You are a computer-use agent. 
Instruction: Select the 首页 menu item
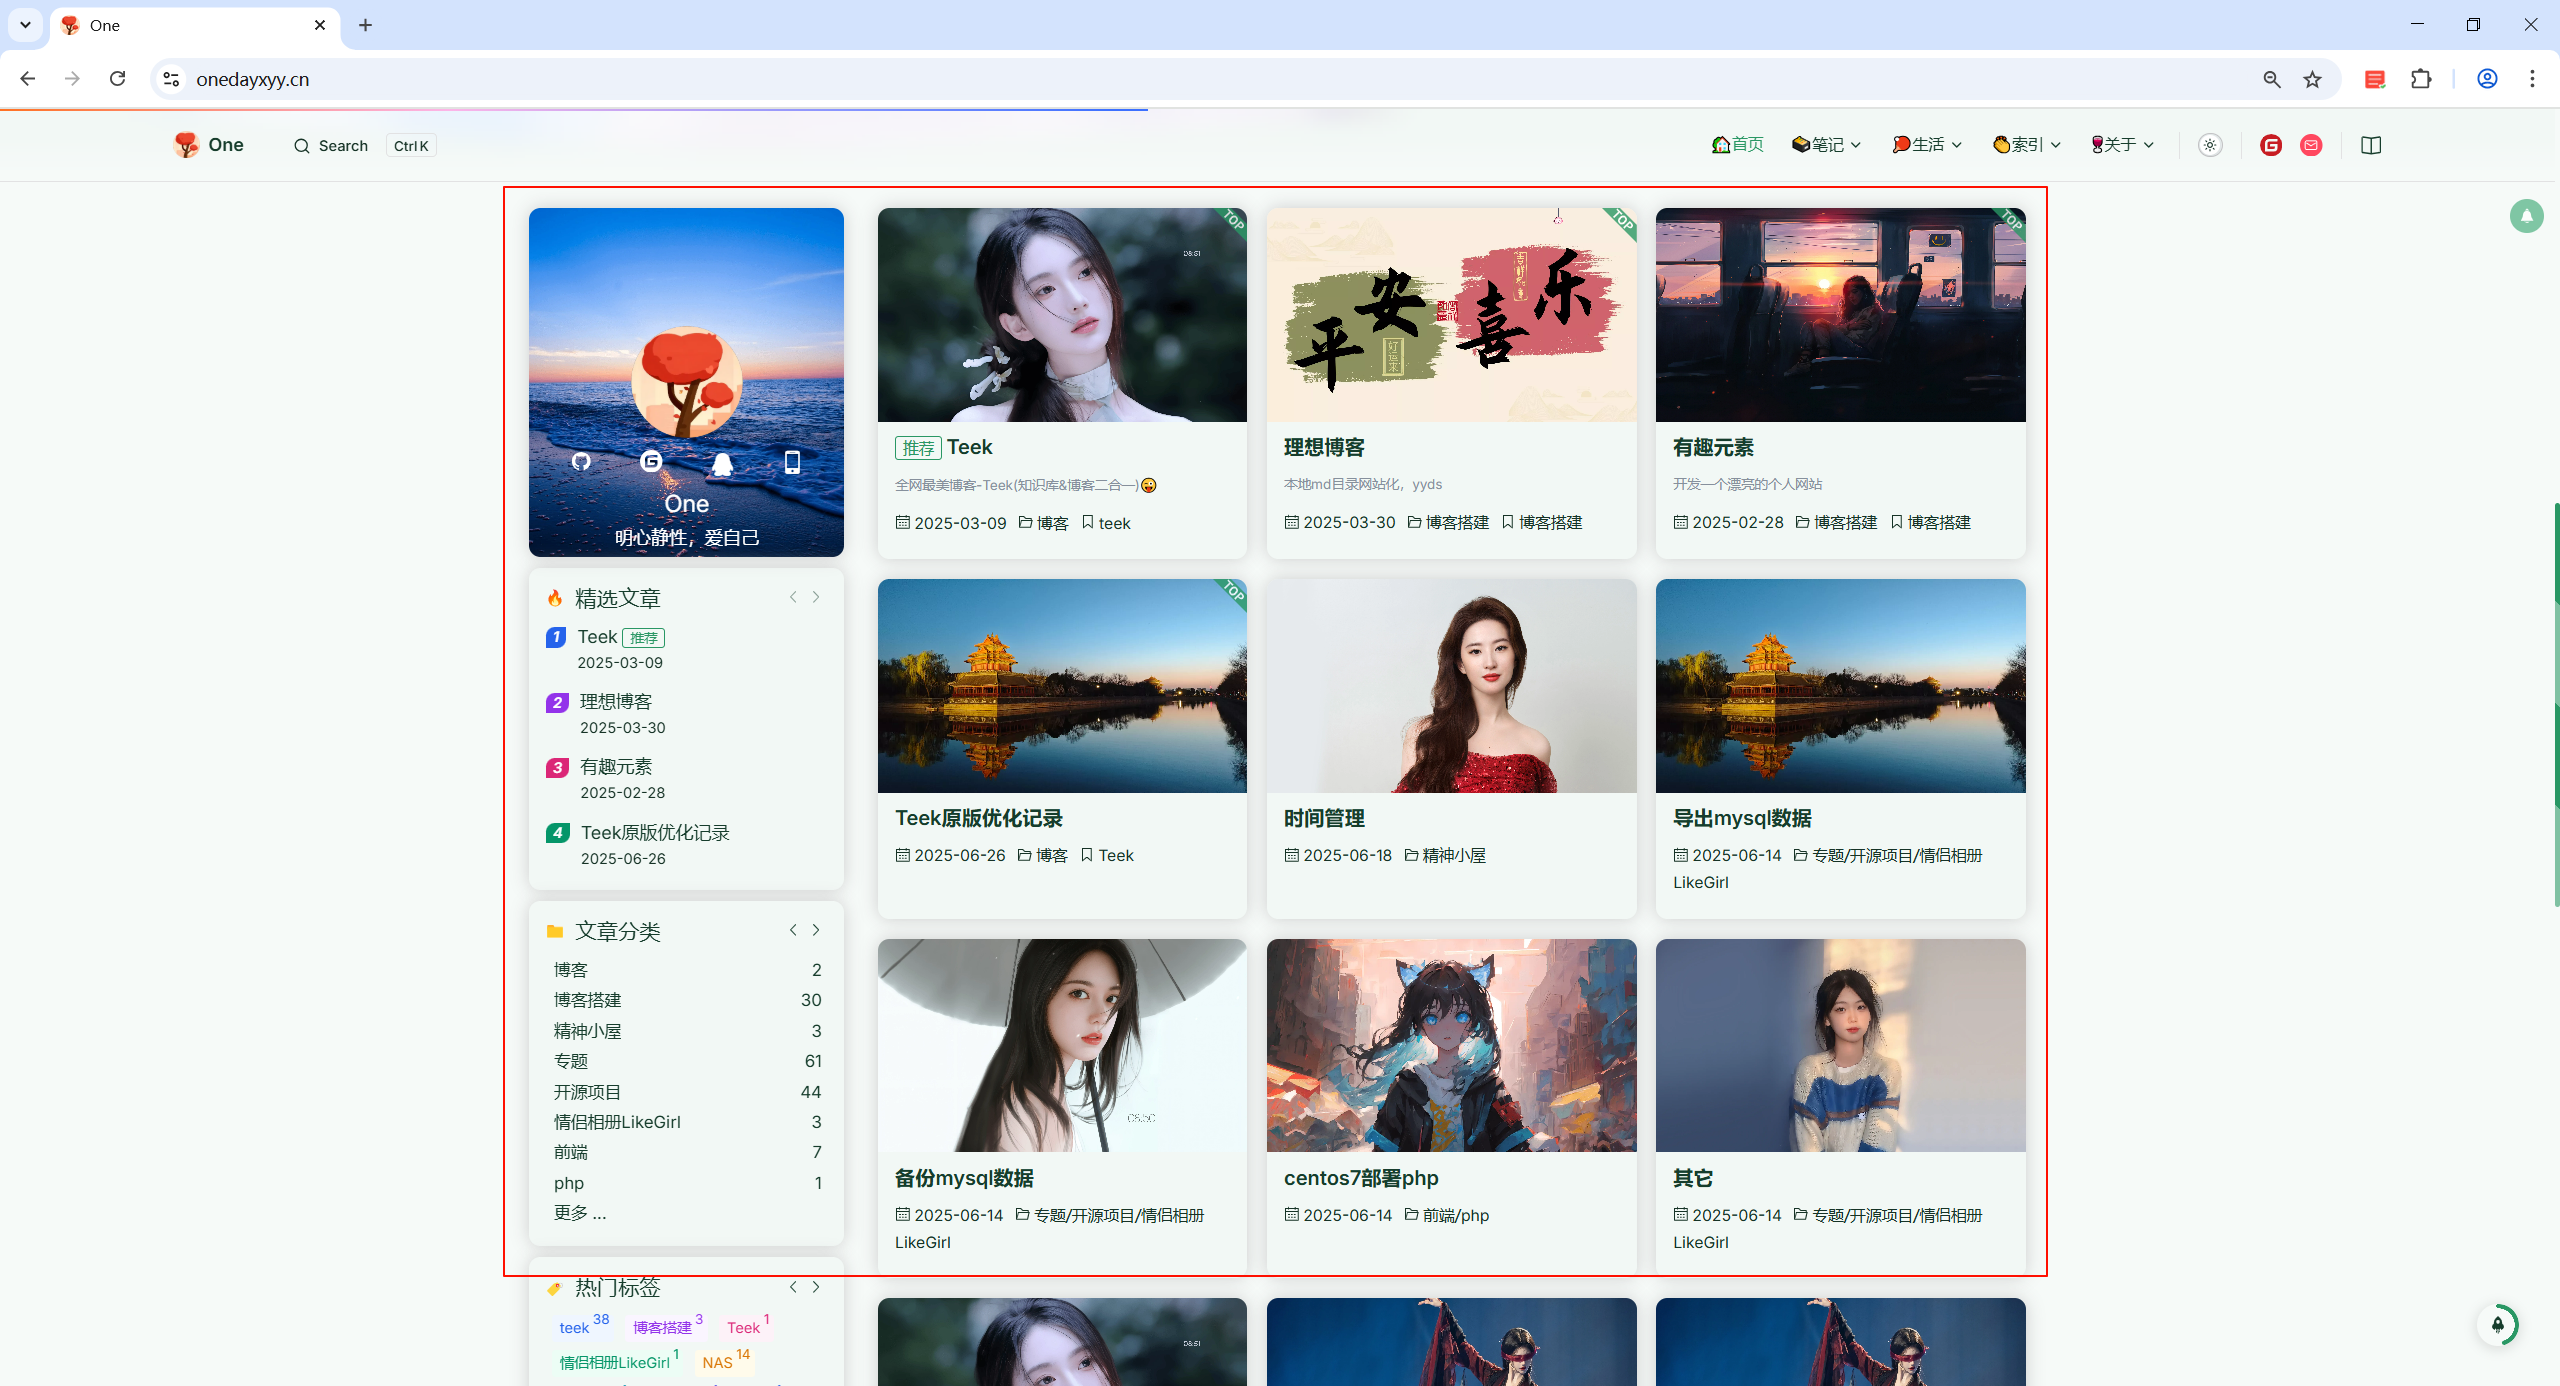tap(1738, 145)
